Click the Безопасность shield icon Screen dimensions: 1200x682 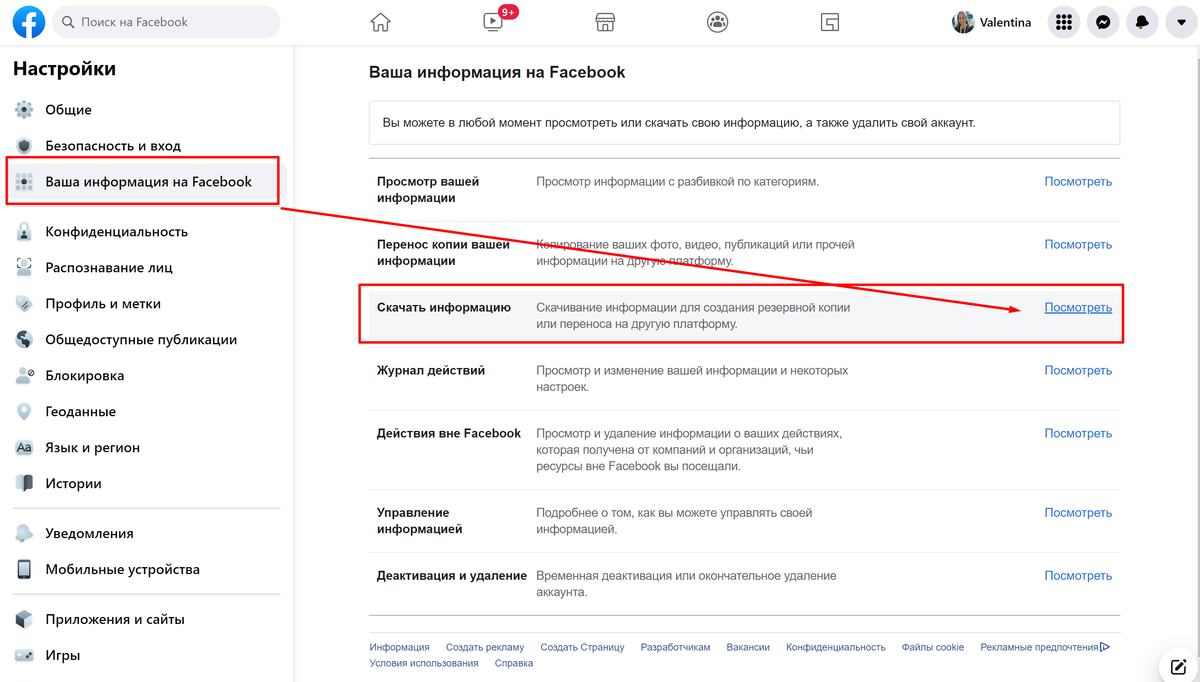pos(25,146)
